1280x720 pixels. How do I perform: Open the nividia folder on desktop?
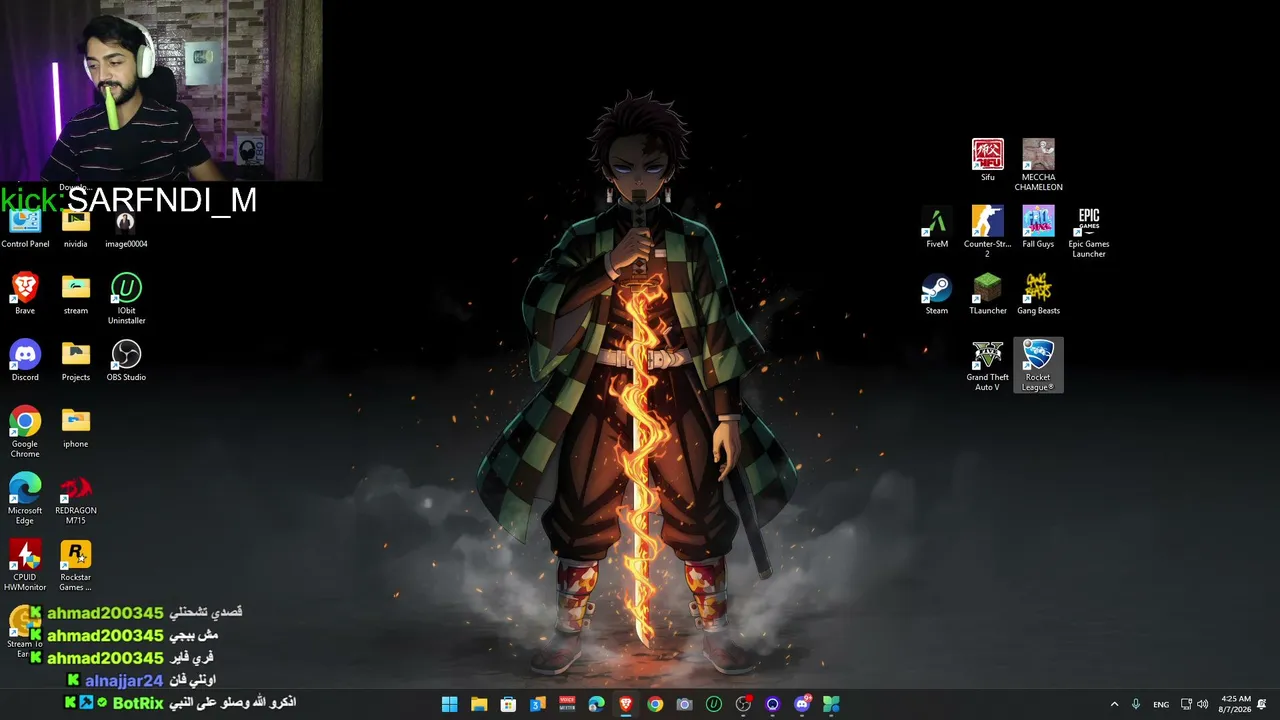pos(76,229)
